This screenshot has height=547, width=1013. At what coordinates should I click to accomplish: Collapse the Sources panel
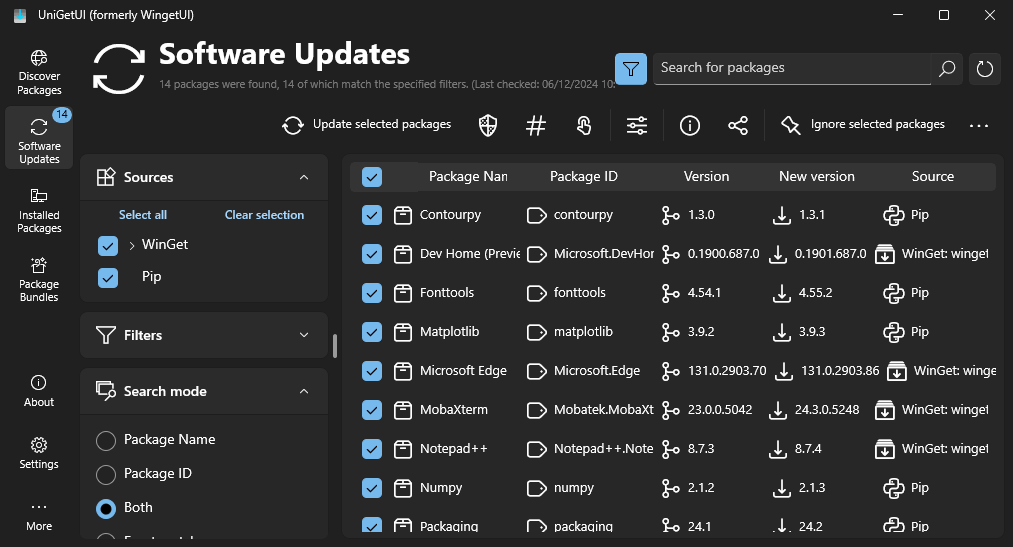coord(304,177)
